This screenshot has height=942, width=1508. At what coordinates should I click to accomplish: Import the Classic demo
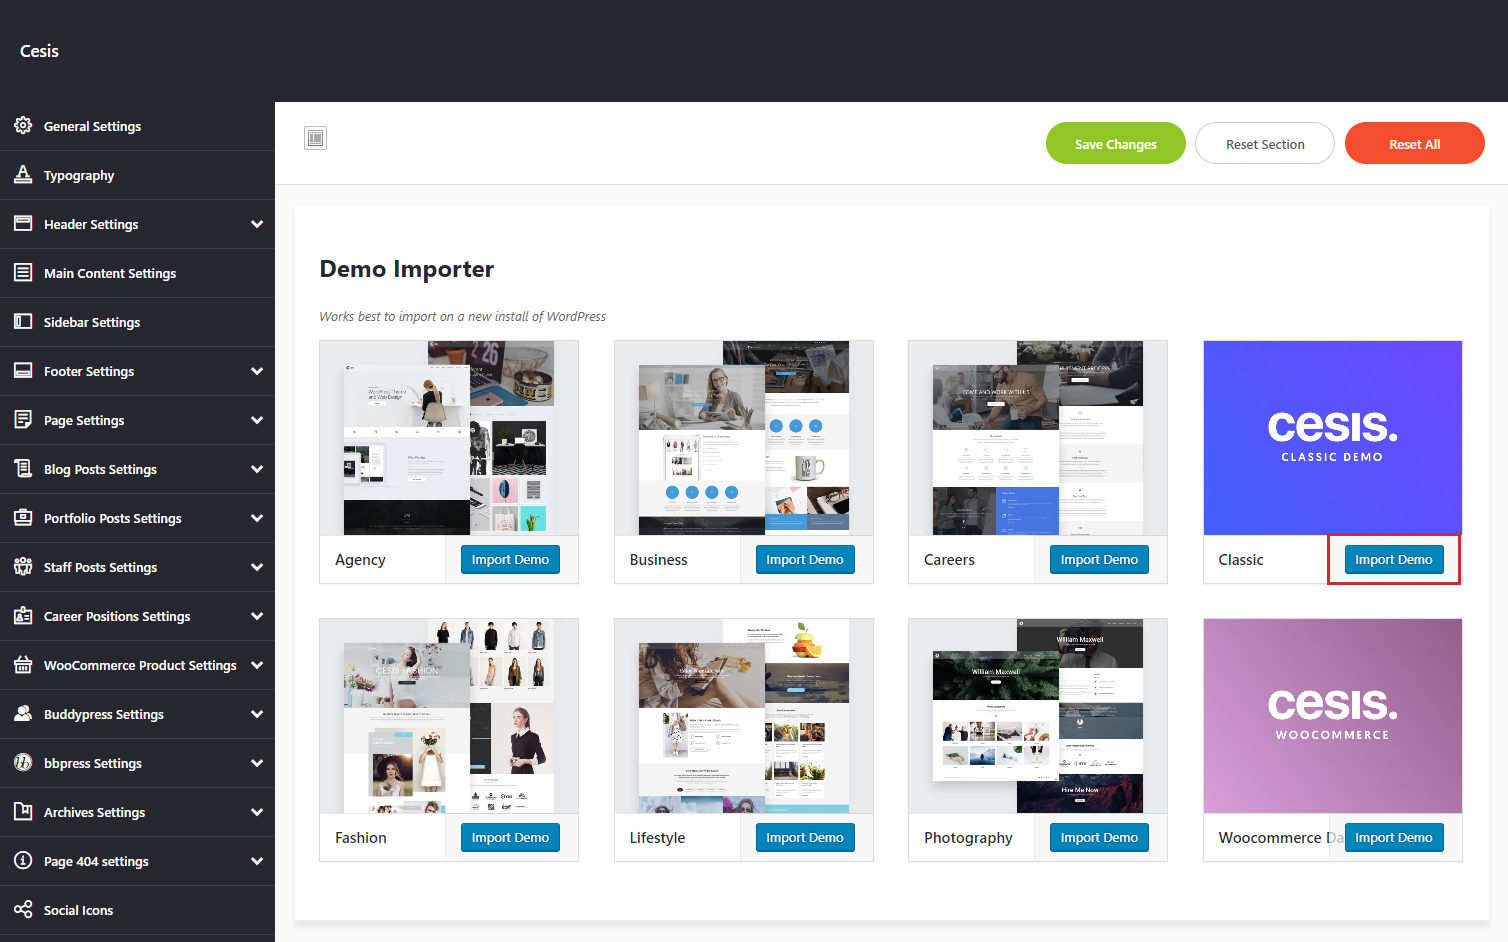tap(1393, 560)
